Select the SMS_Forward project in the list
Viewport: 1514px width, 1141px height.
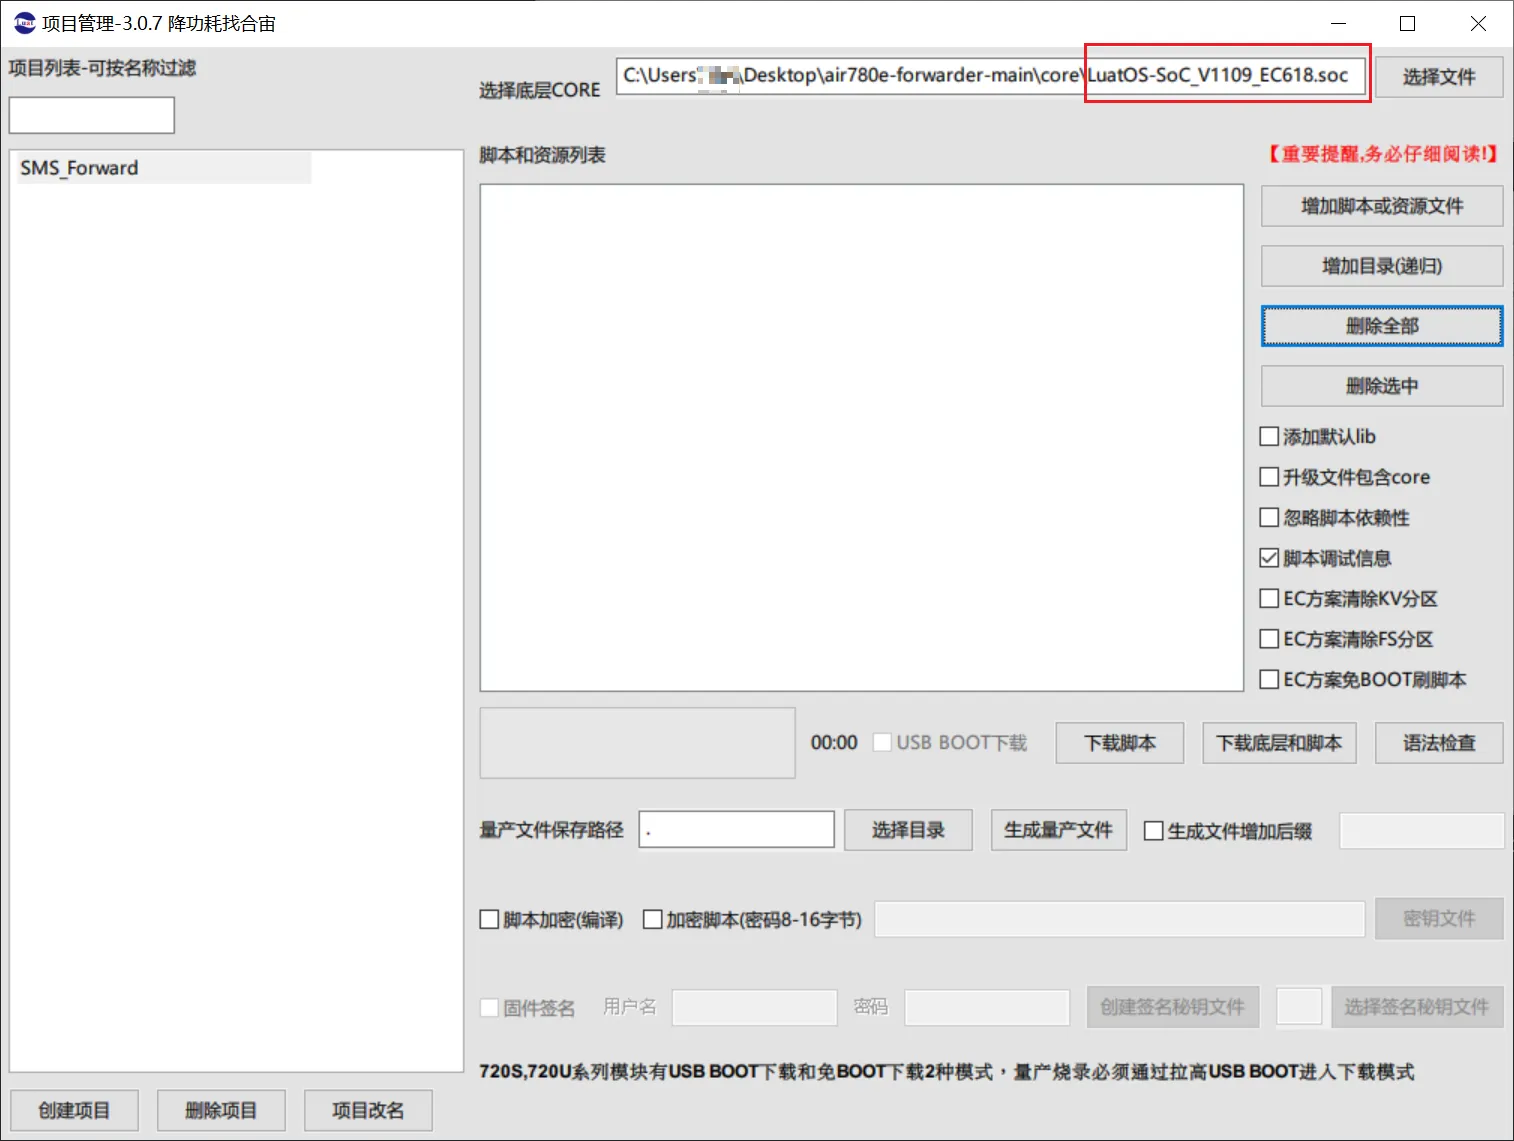(164, 168)
